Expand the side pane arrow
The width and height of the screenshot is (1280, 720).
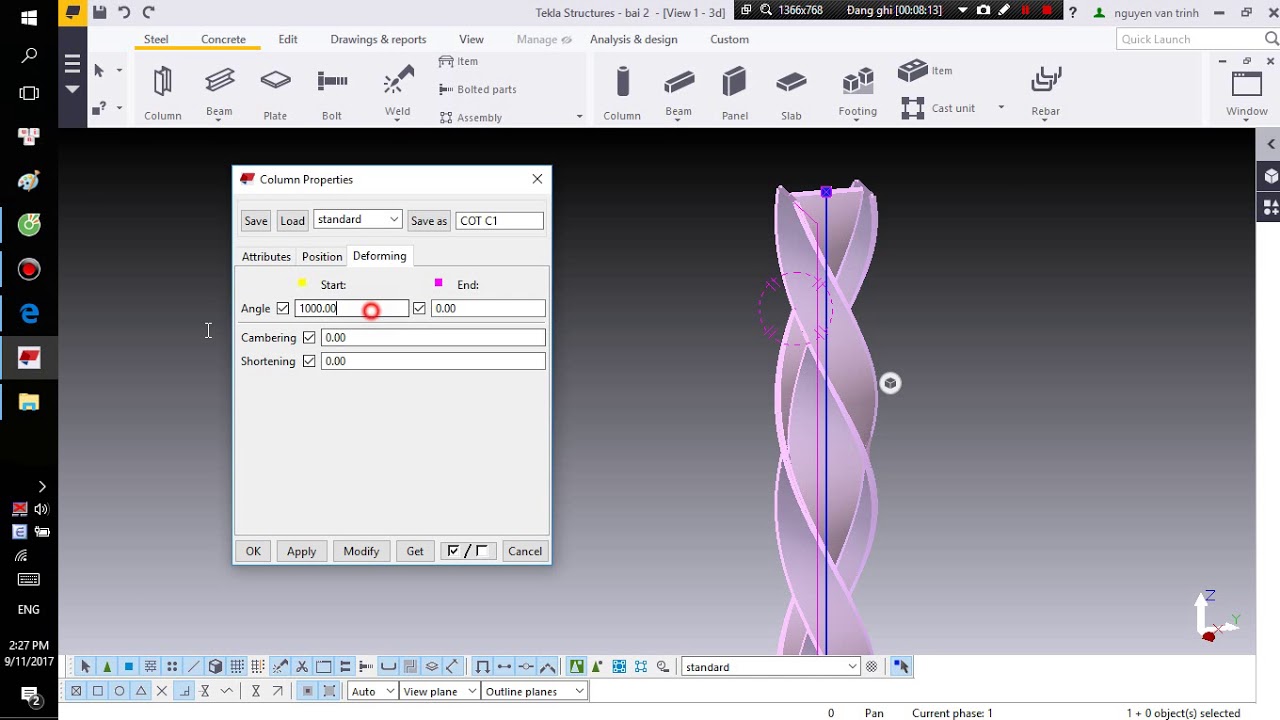point(1271,145)
